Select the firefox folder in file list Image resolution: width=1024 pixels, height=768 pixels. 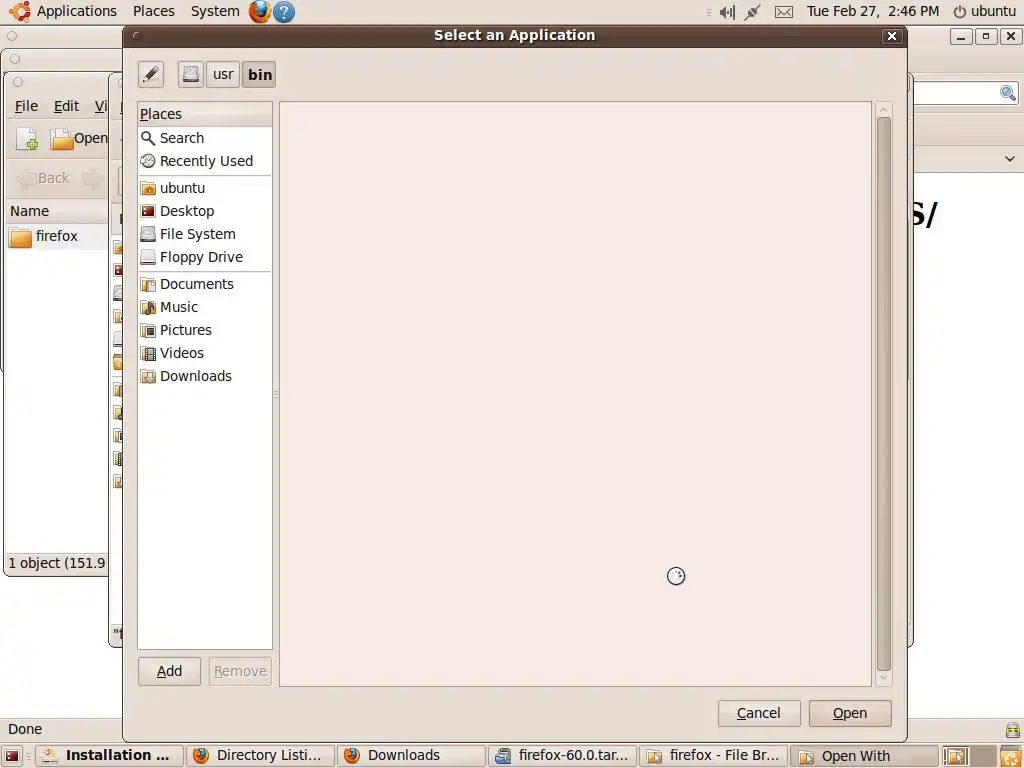56,236
